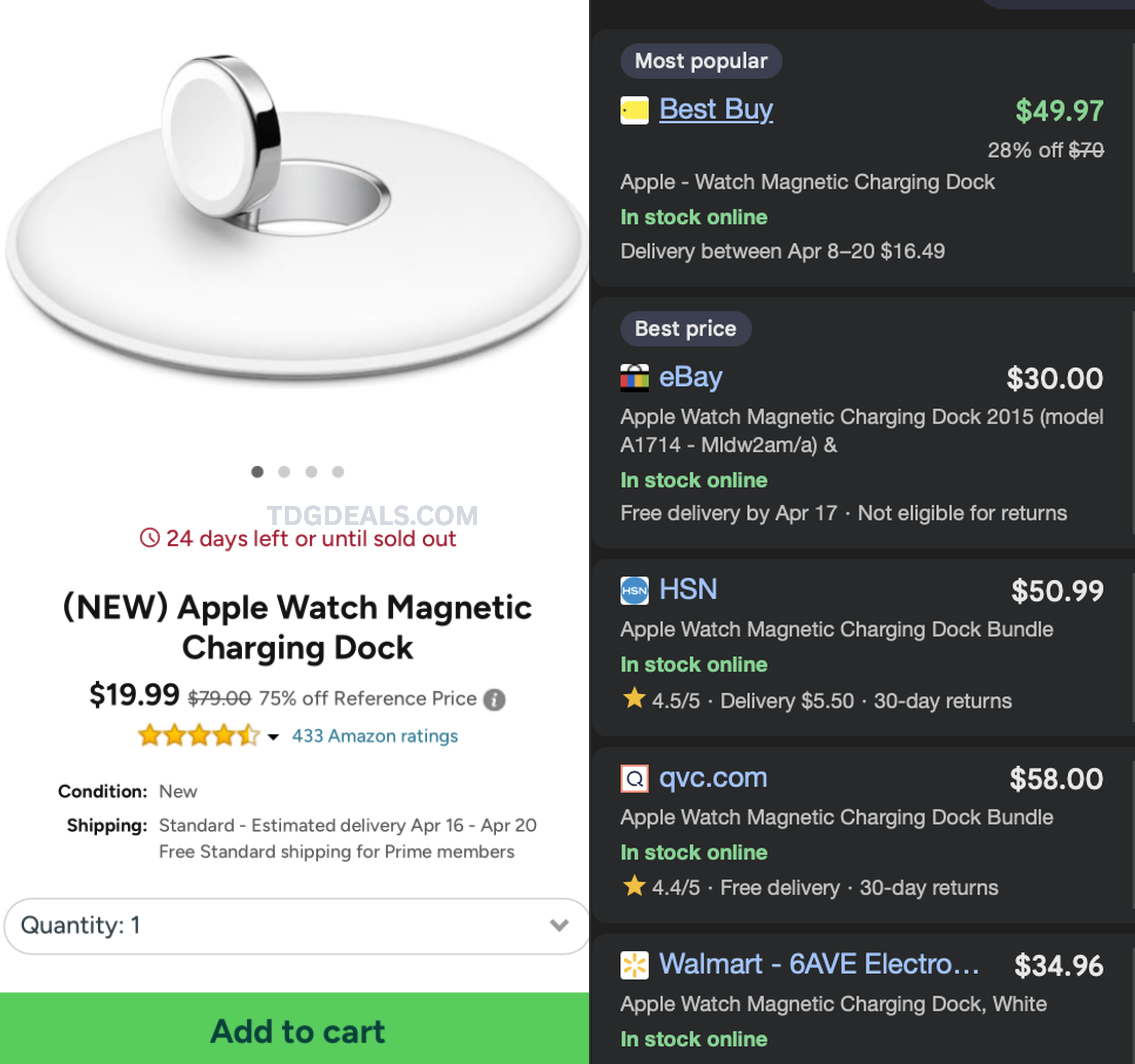The height and width of the screenshot is (1064, 1135).
Task: Click the QVC store logo icon
Action: (x=634, y=778)
